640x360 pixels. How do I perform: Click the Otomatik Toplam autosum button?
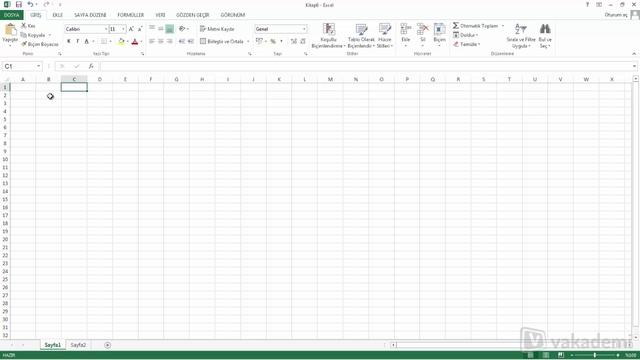[476, 26]
